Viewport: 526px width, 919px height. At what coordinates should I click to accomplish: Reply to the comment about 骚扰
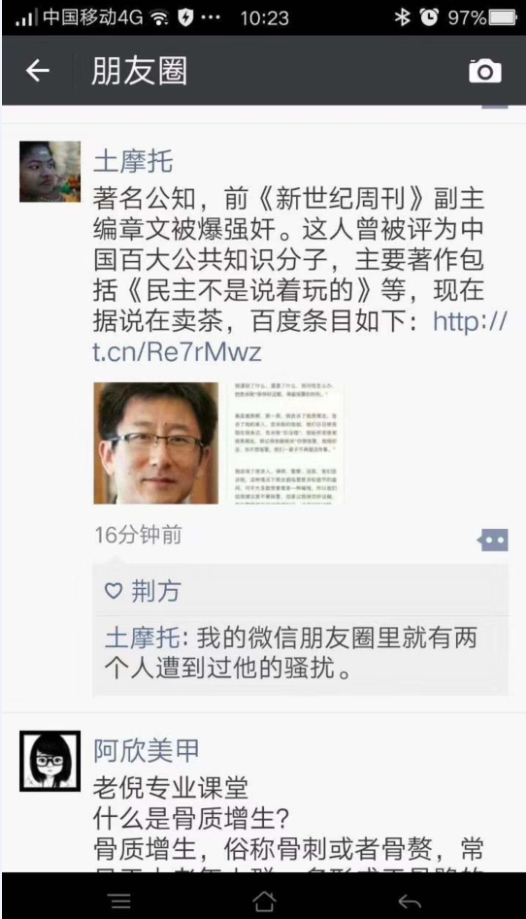pos(300,653)
